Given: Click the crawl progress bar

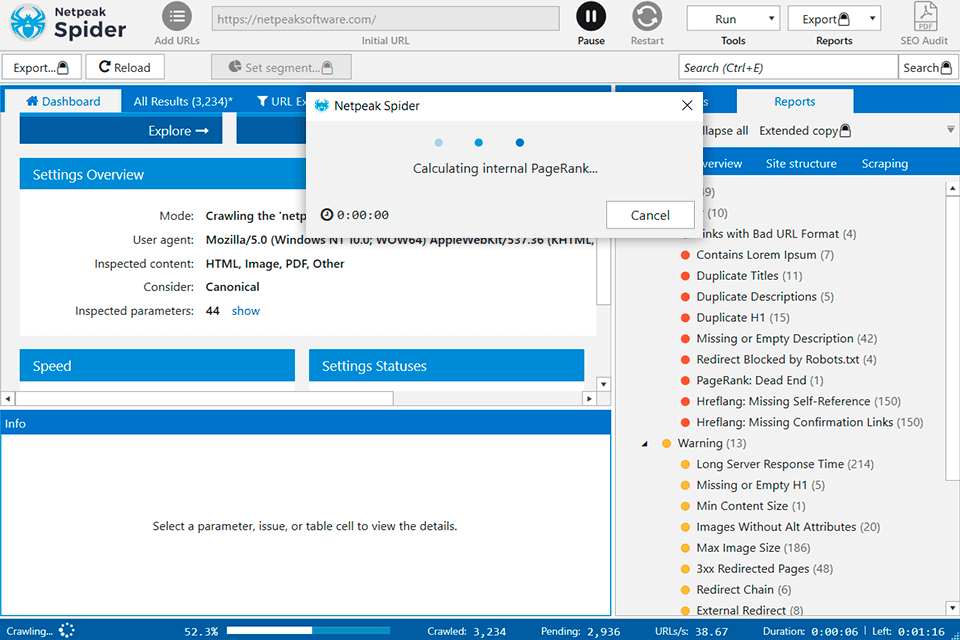Looking at the screenshot, I should coord(308,630).
